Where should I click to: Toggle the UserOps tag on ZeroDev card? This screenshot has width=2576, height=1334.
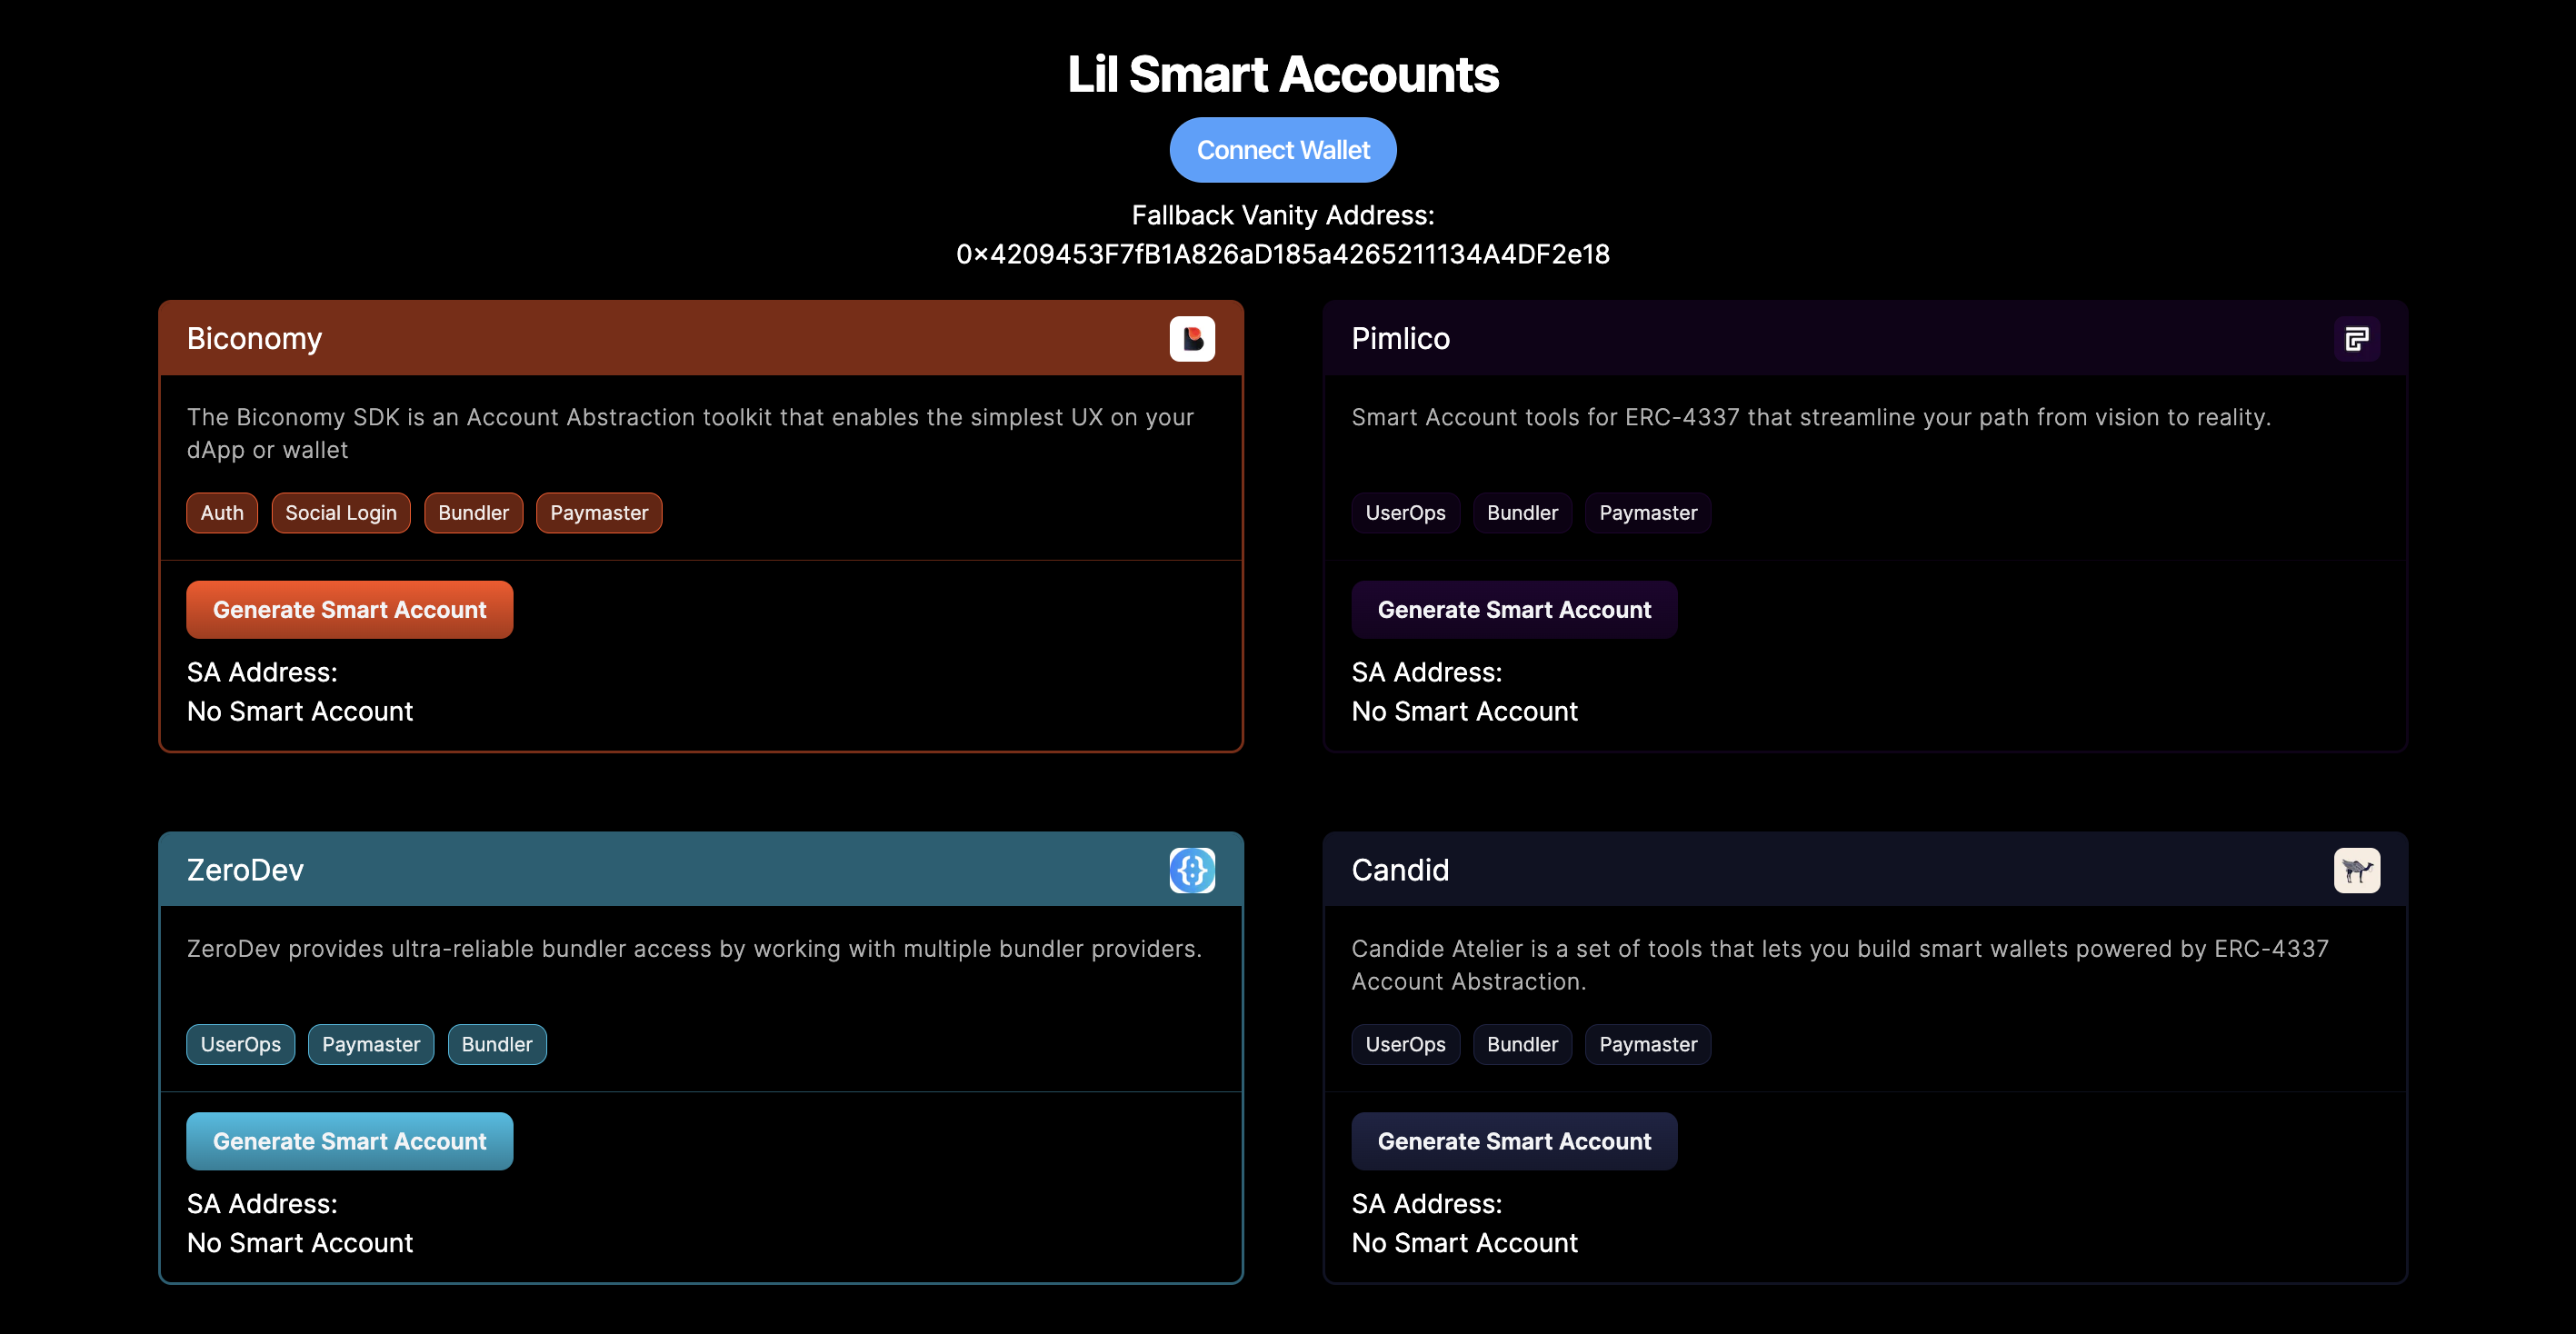pos(240,1044)
